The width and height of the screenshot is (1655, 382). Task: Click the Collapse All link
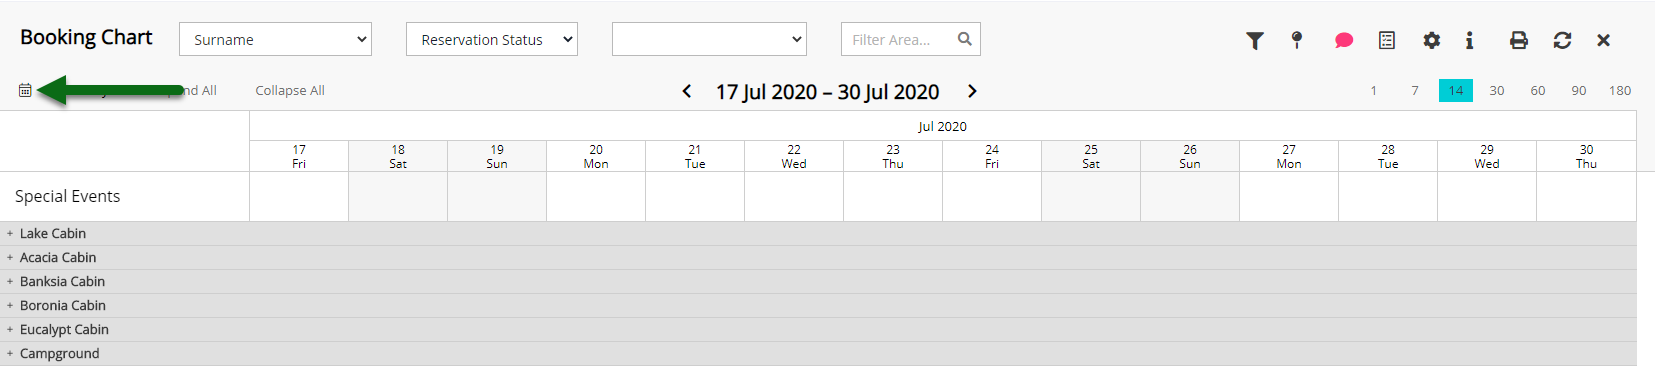coord(290,90)
